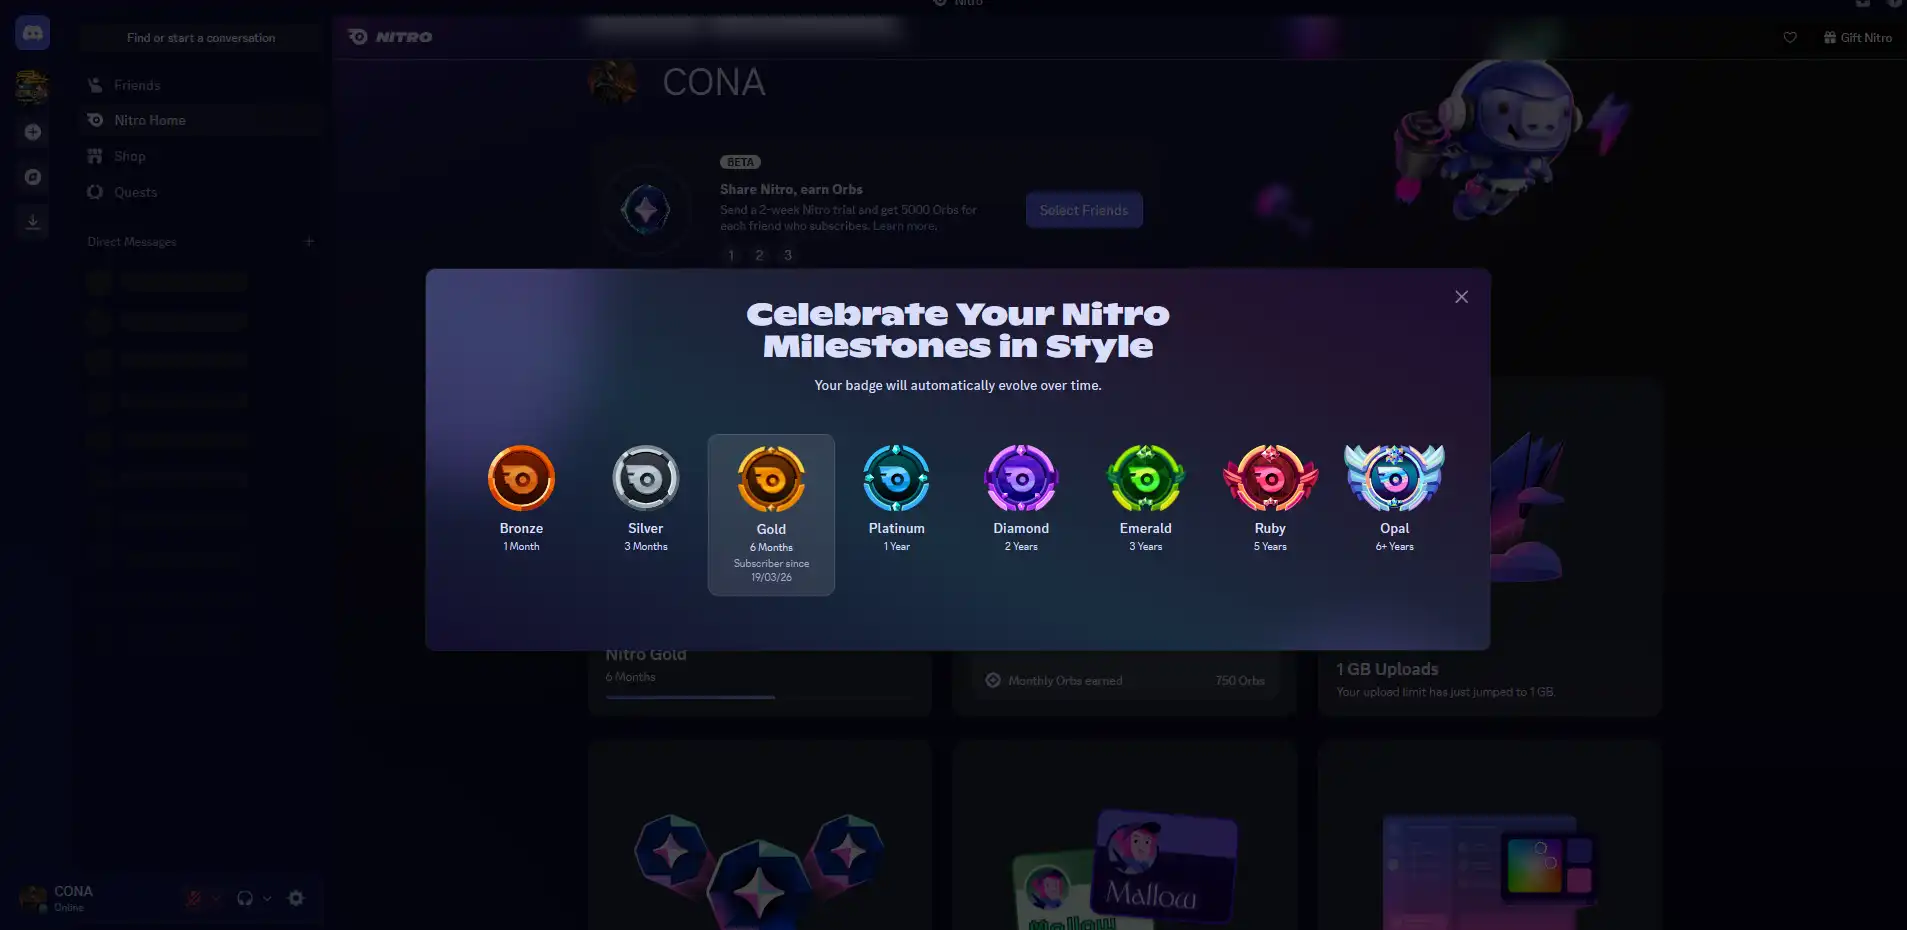This screenshot has width=1907, height=930.
Task: Toggle headphones deafen in user panel
Action: point(245,898)
